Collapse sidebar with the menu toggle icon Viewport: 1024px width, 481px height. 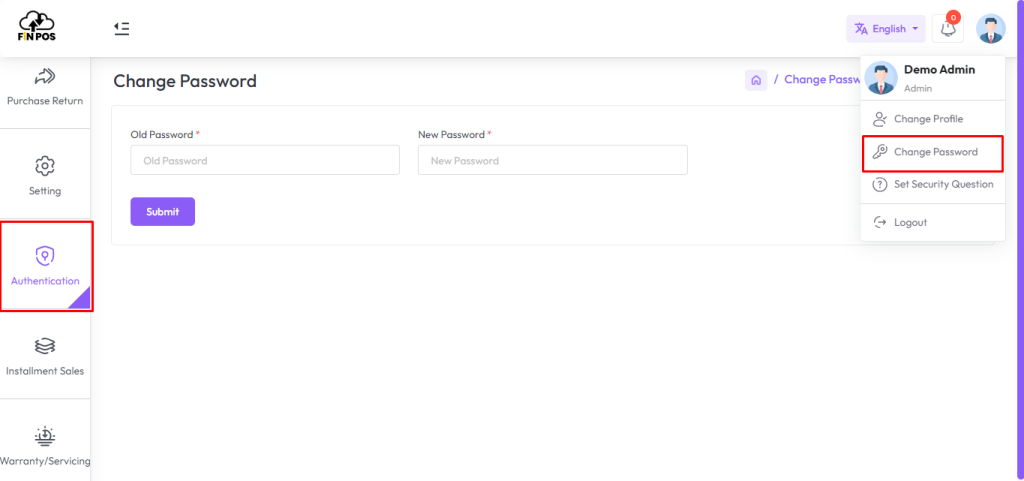tap(121, 28)
